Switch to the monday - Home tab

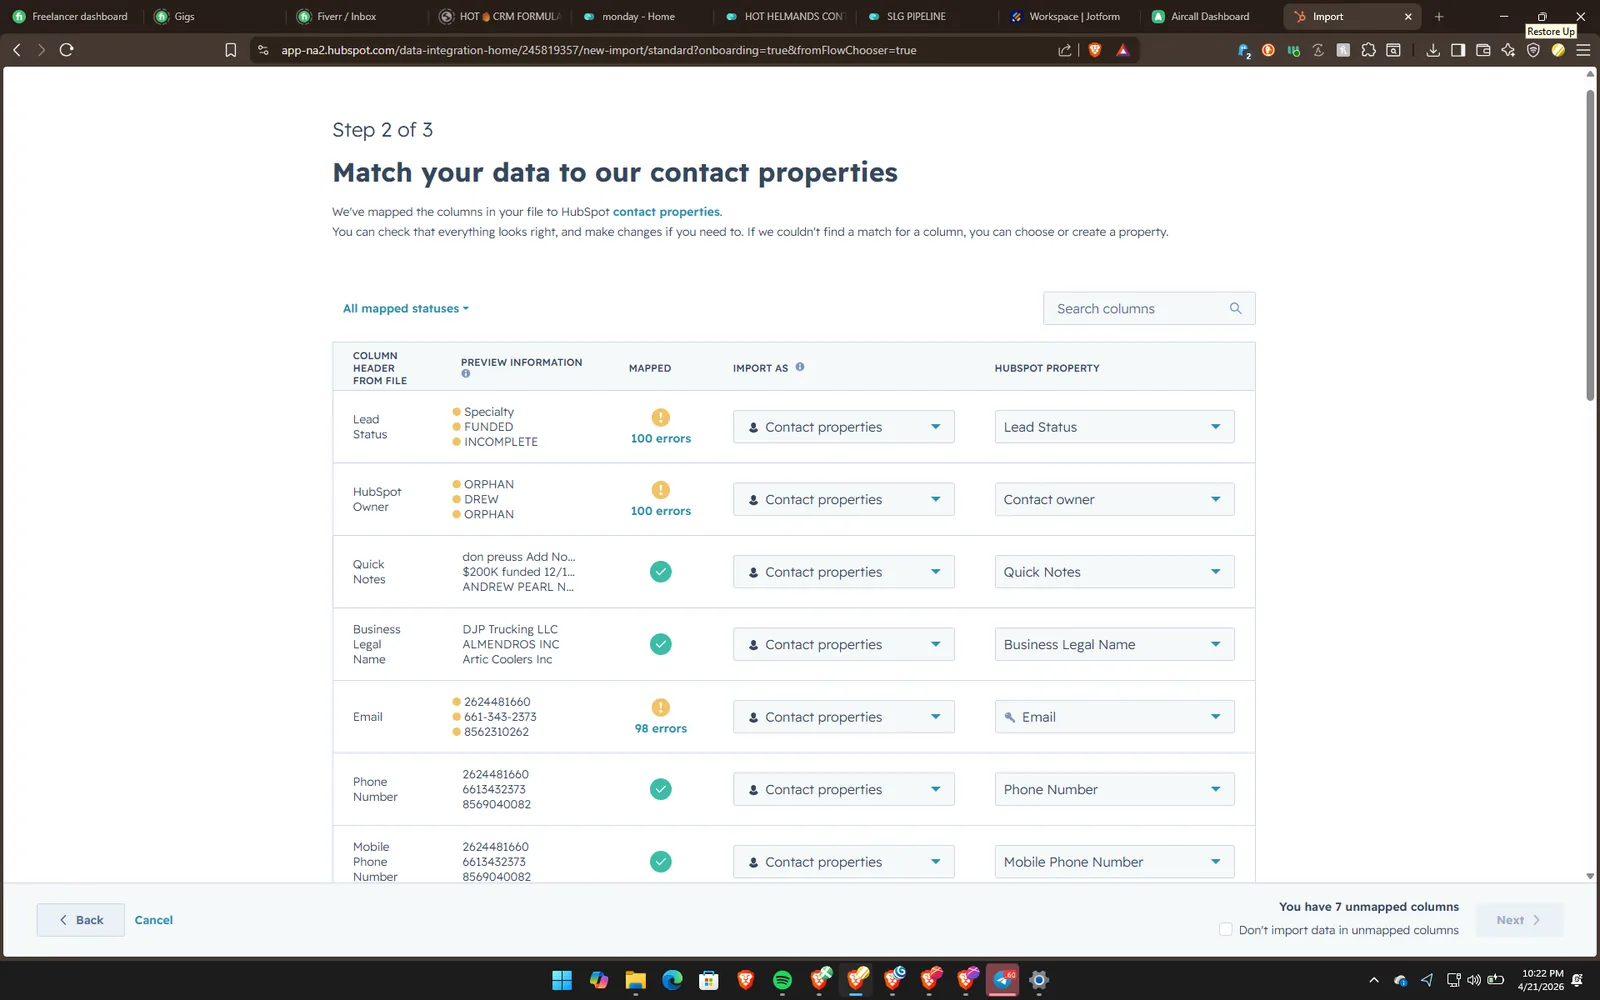click(642, 17)
